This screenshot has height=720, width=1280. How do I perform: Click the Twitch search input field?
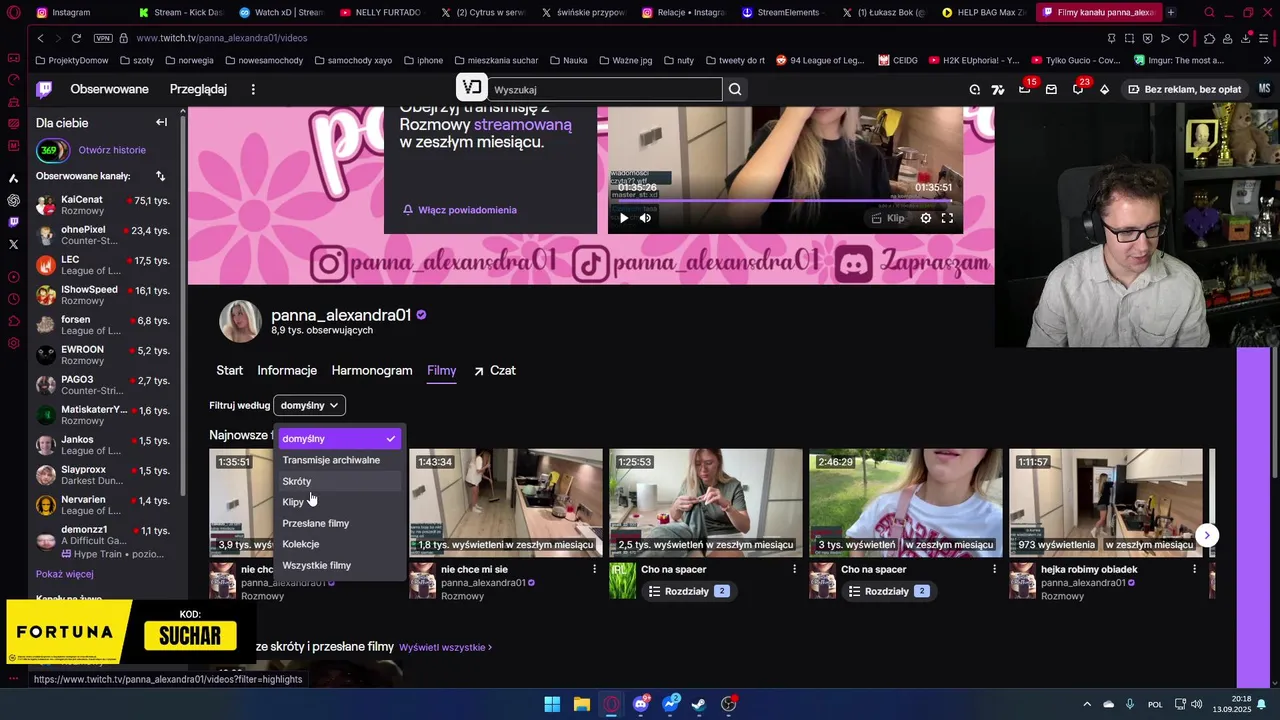point(604,89)
